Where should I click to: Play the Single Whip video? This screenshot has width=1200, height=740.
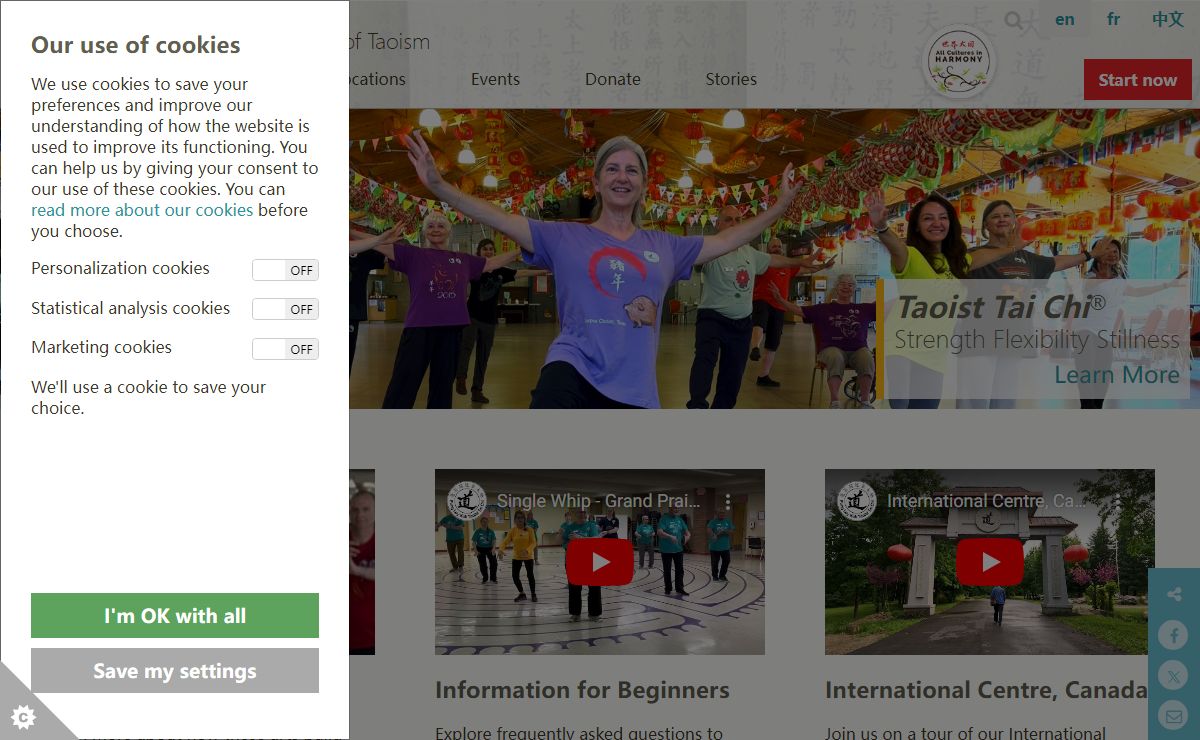coord(600,562)
